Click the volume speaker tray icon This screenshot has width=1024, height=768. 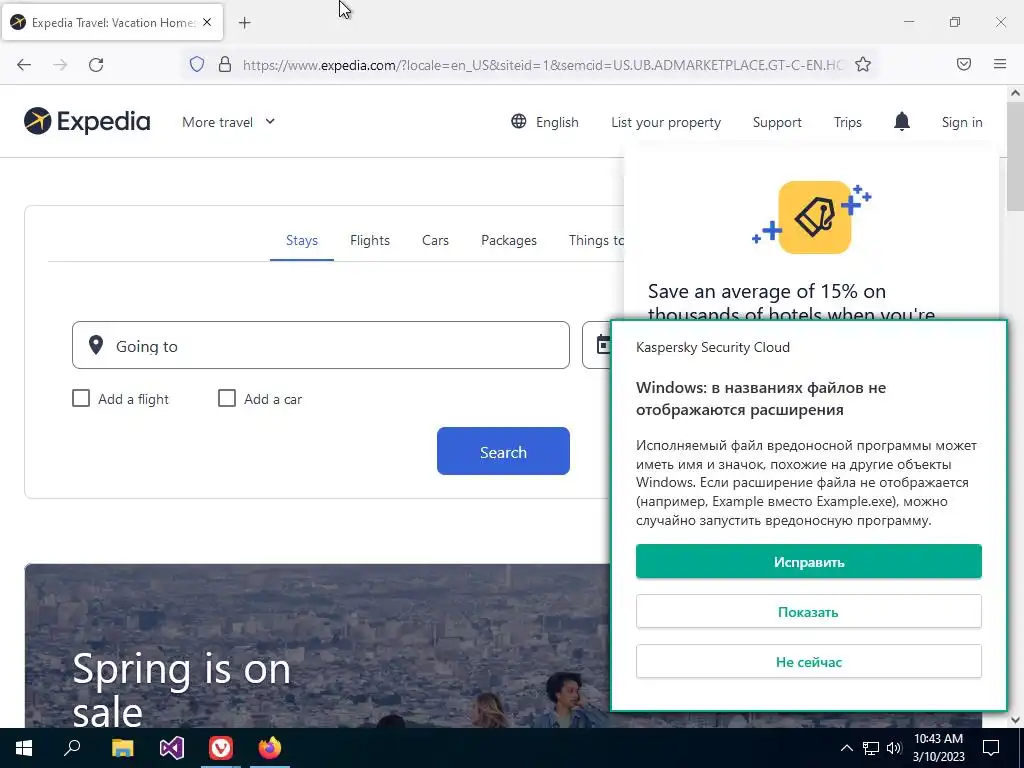894,748
